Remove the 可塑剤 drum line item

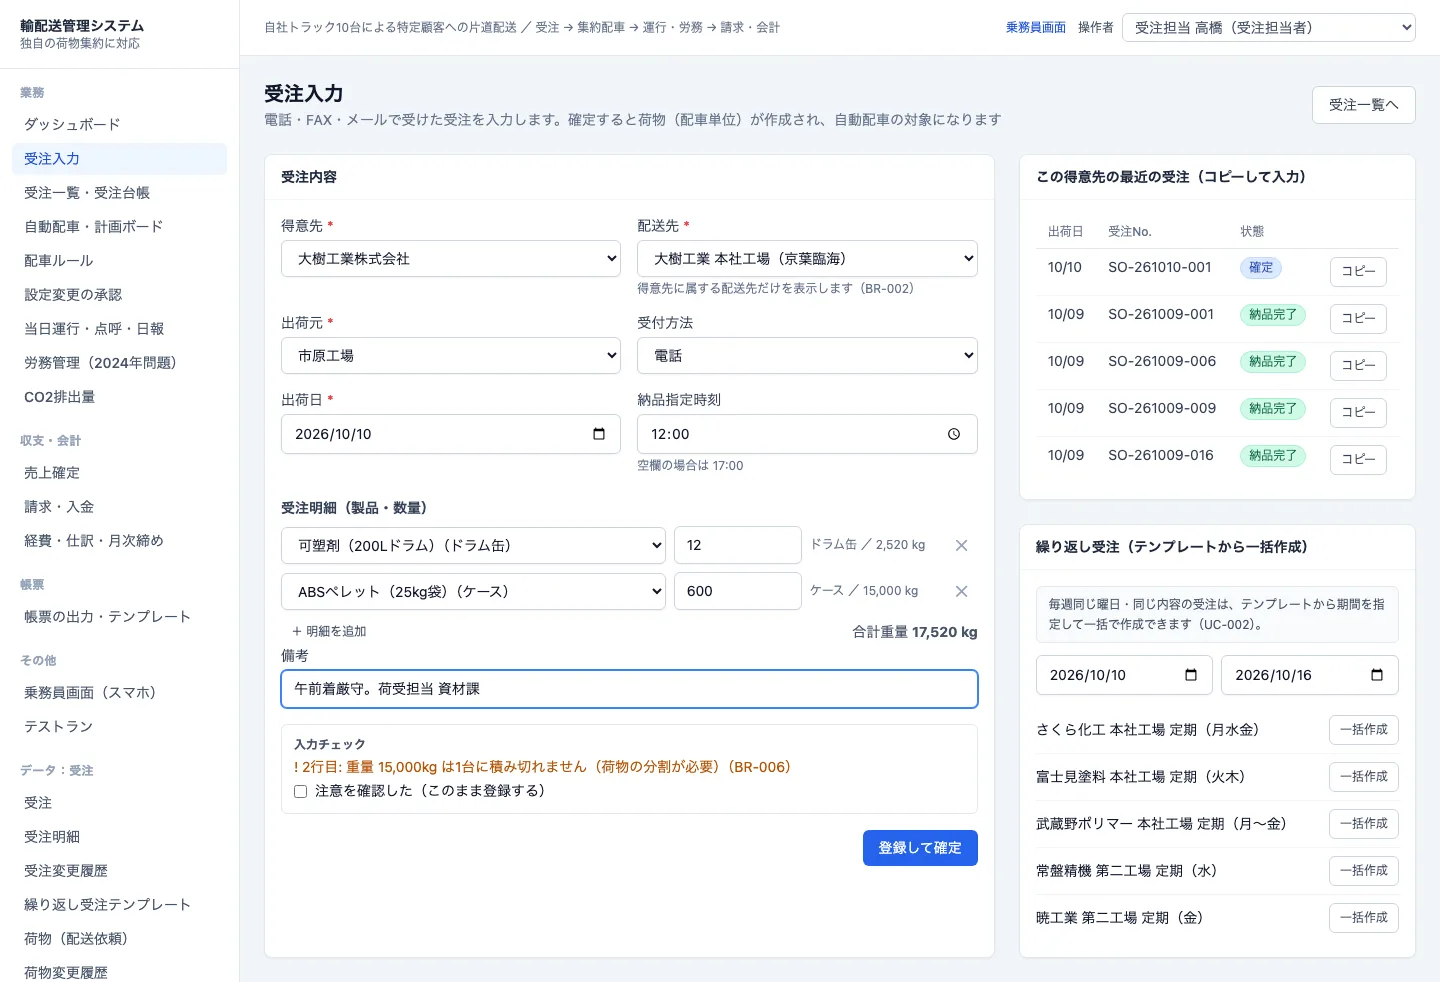tap(961, 545)
